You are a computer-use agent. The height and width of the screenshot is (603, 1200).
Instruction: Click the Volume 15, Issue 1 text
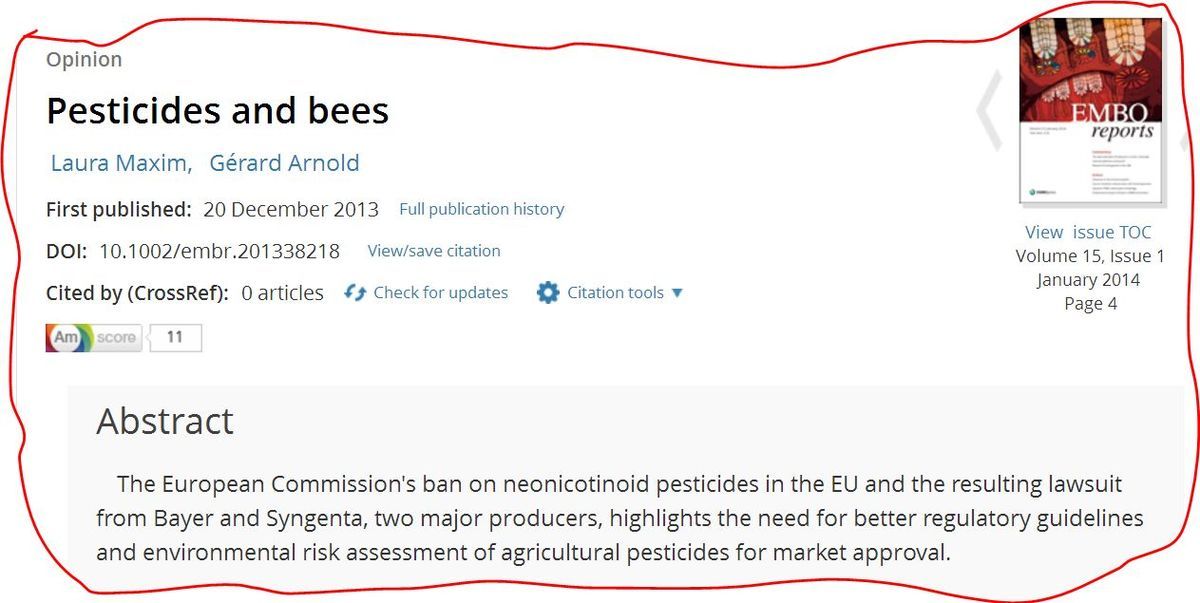point(1090,256)
